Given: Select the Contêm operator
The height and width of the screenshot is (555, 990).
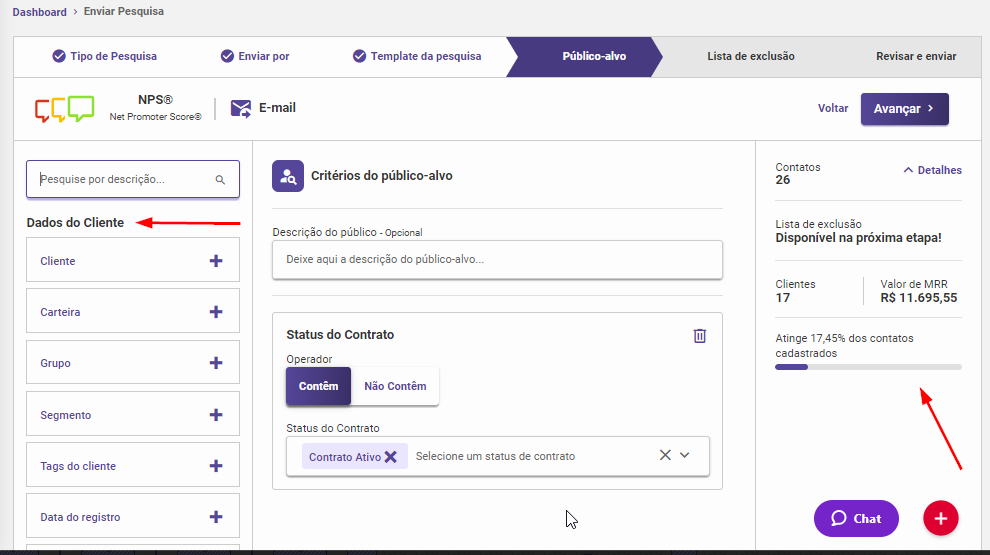Looking at the screenshot, I should (x=318, y=386).
